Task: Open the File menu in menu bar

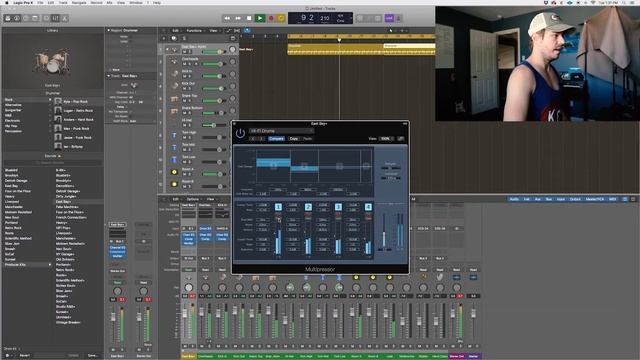Action: click(40, 2)
